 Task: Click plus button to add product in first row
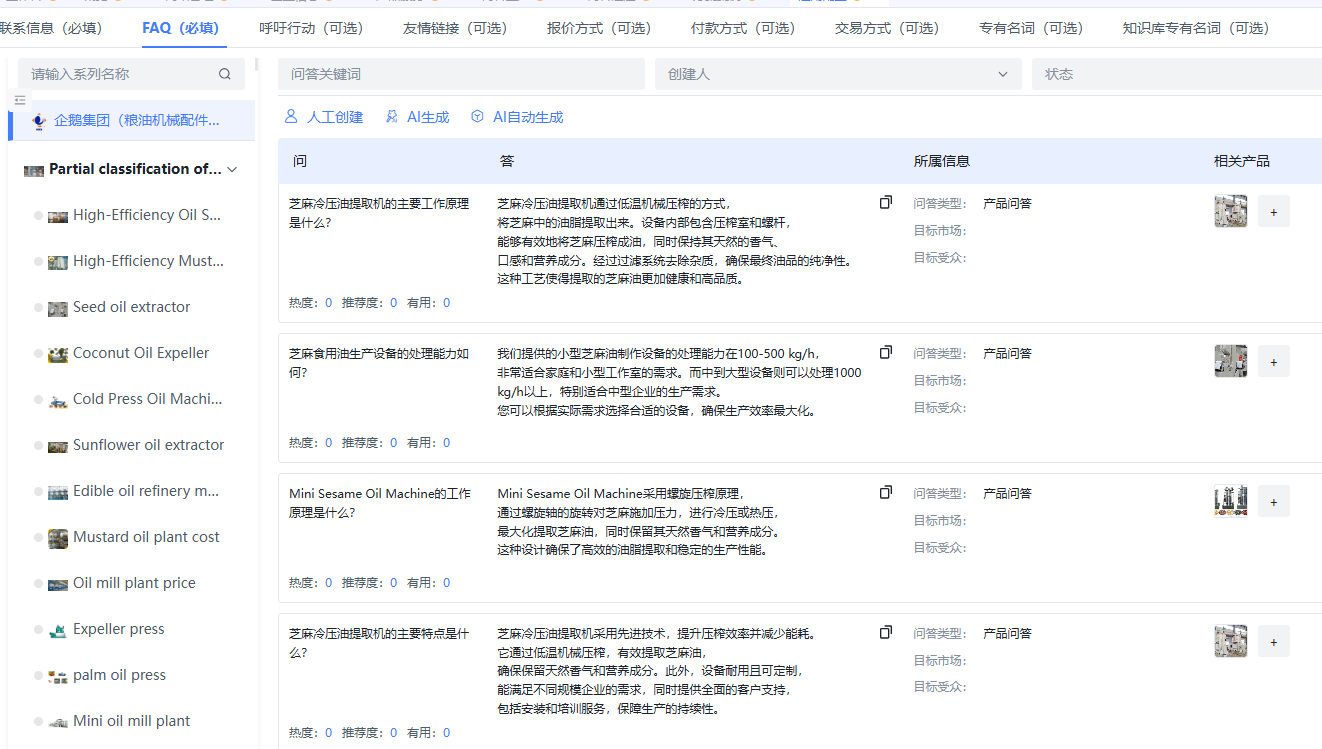pyautogui.click(x=1273, y=212)
